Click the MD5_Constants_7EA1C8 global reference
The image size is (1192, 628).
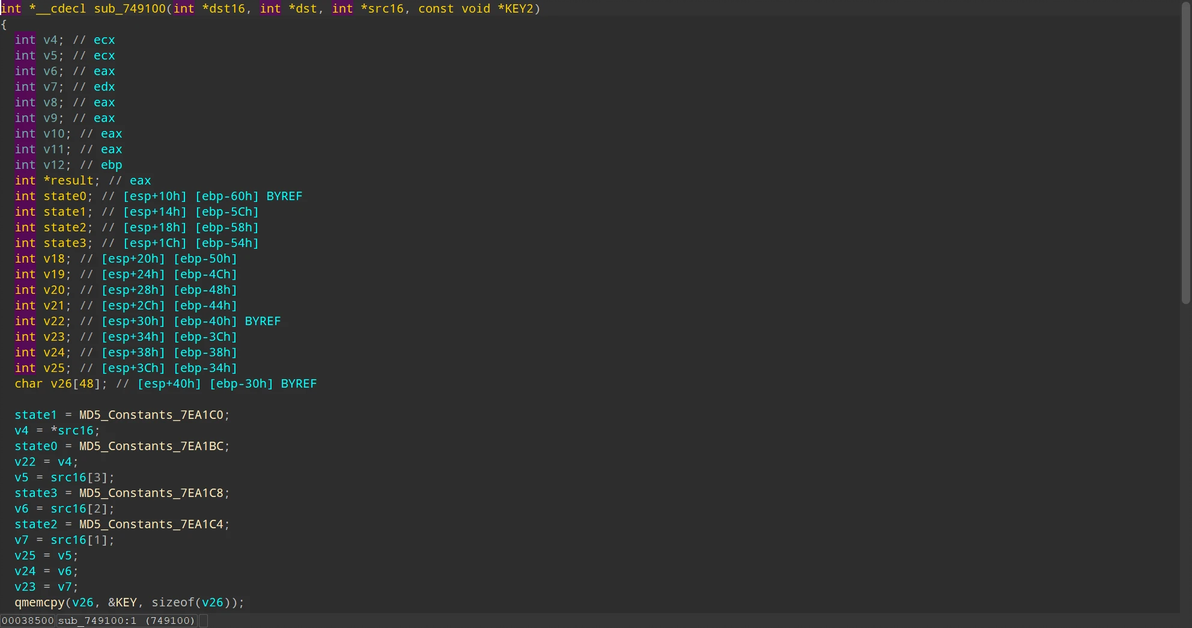tap(154, 493)
